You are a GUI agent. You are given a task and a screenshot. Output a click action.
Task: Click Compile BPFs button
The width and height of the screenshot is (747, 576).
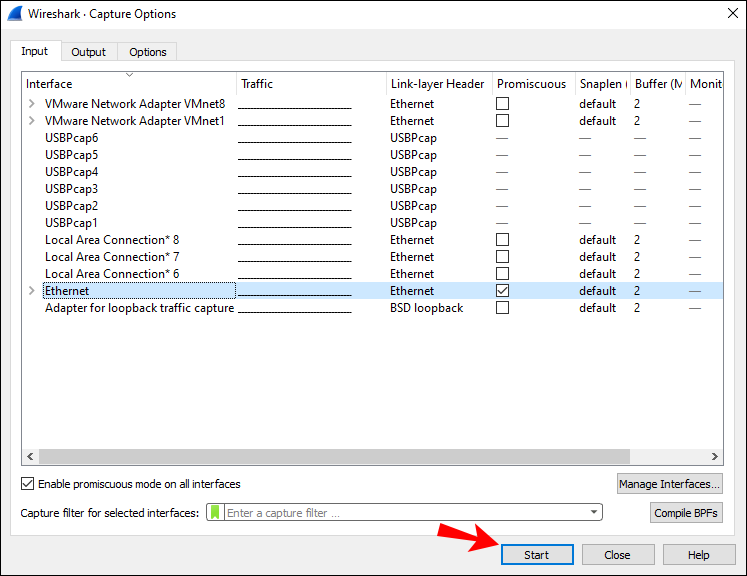coord(686,513)
